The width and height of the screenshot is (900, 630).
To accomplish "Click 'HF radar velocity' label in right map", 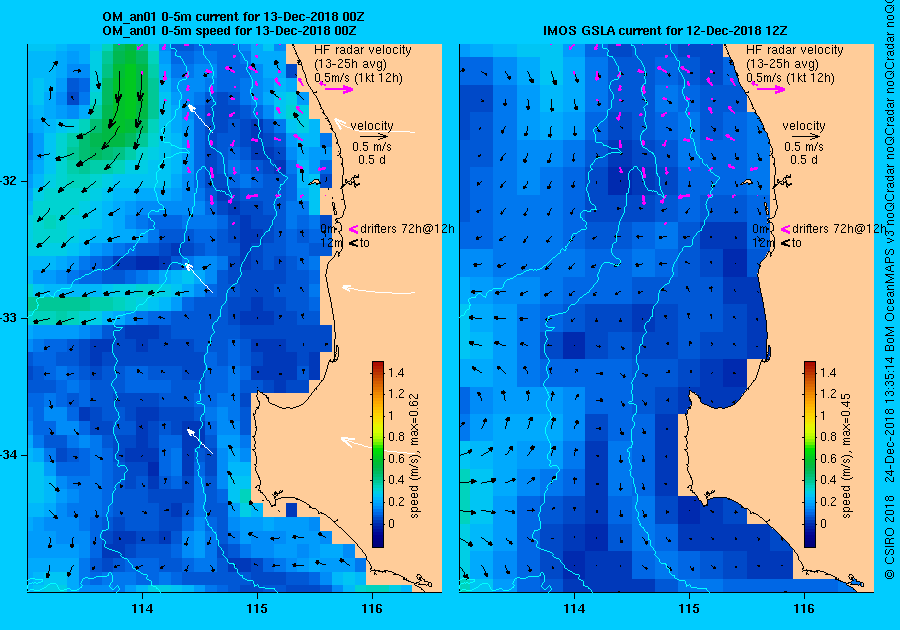I will pyautogui.click(x=795, y=50).
